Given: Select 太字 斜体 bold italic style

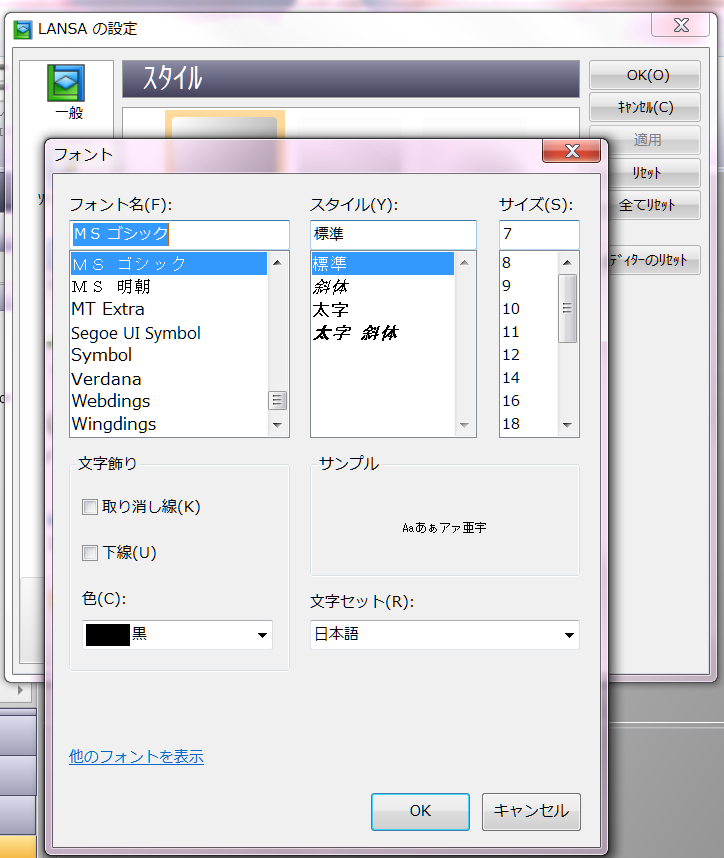Looking at the screenshot, I should (x=383, y=333).
